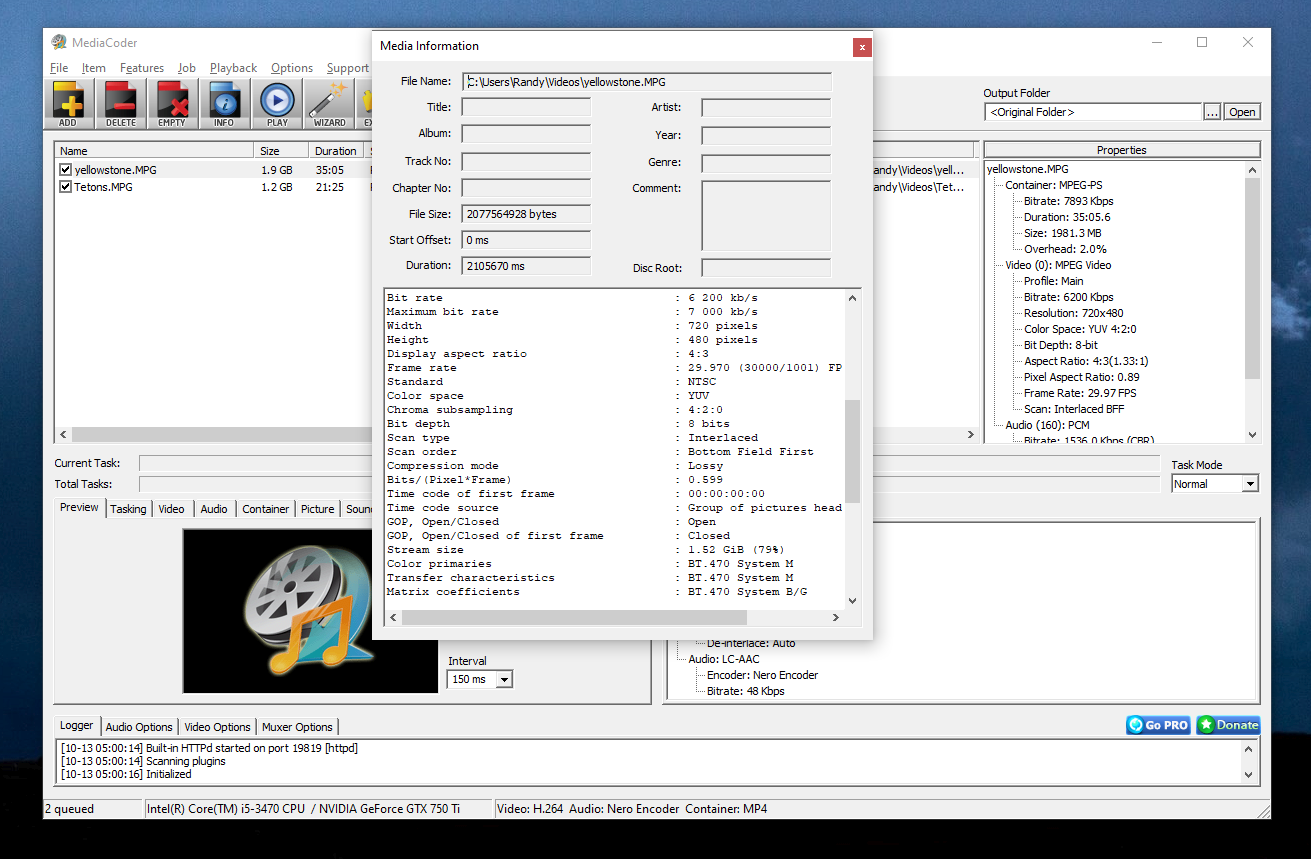Click the EMPTY list toolbar icon
This screenshot has height=859, width=1311.
click(x=172, y=104)
